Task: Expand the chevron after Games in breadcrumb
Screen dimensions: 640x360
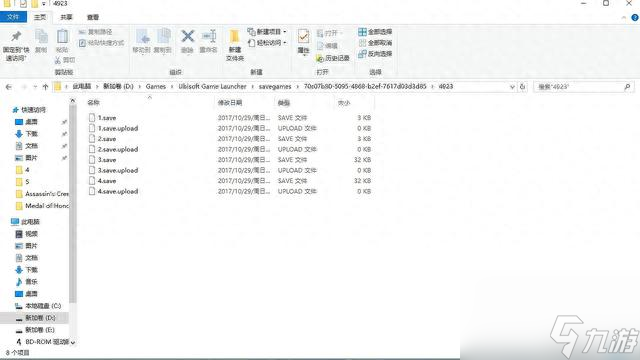Action: pyautogui.click(x=172, y=87)
